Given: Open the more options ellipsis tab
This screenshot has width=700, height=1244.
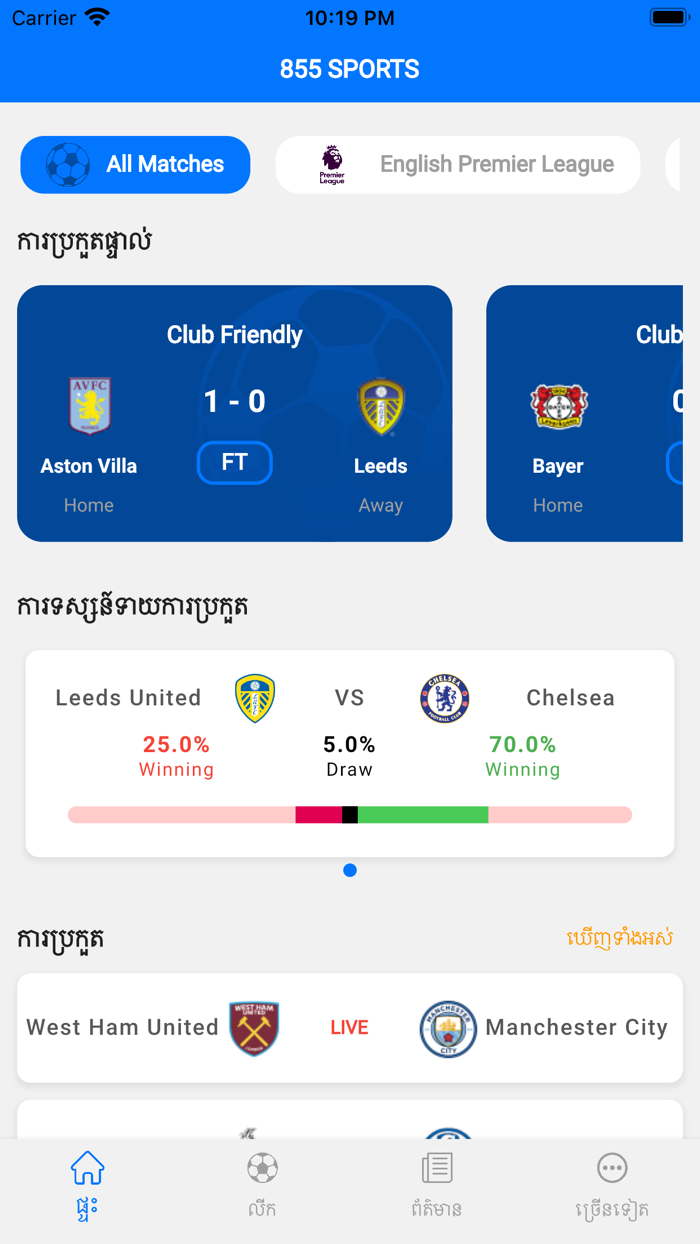Looking at the screenshot, I should pos(612,1169).
